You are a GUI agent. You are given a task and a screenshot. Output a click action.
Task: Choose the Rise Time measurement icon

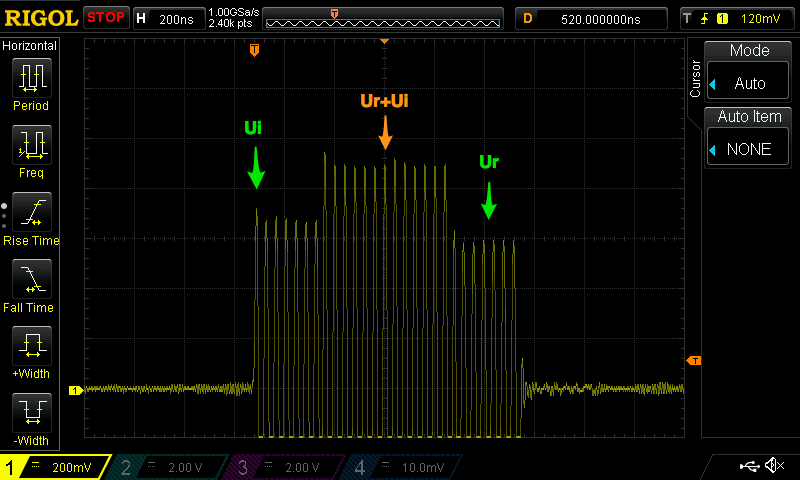[30, 213]
